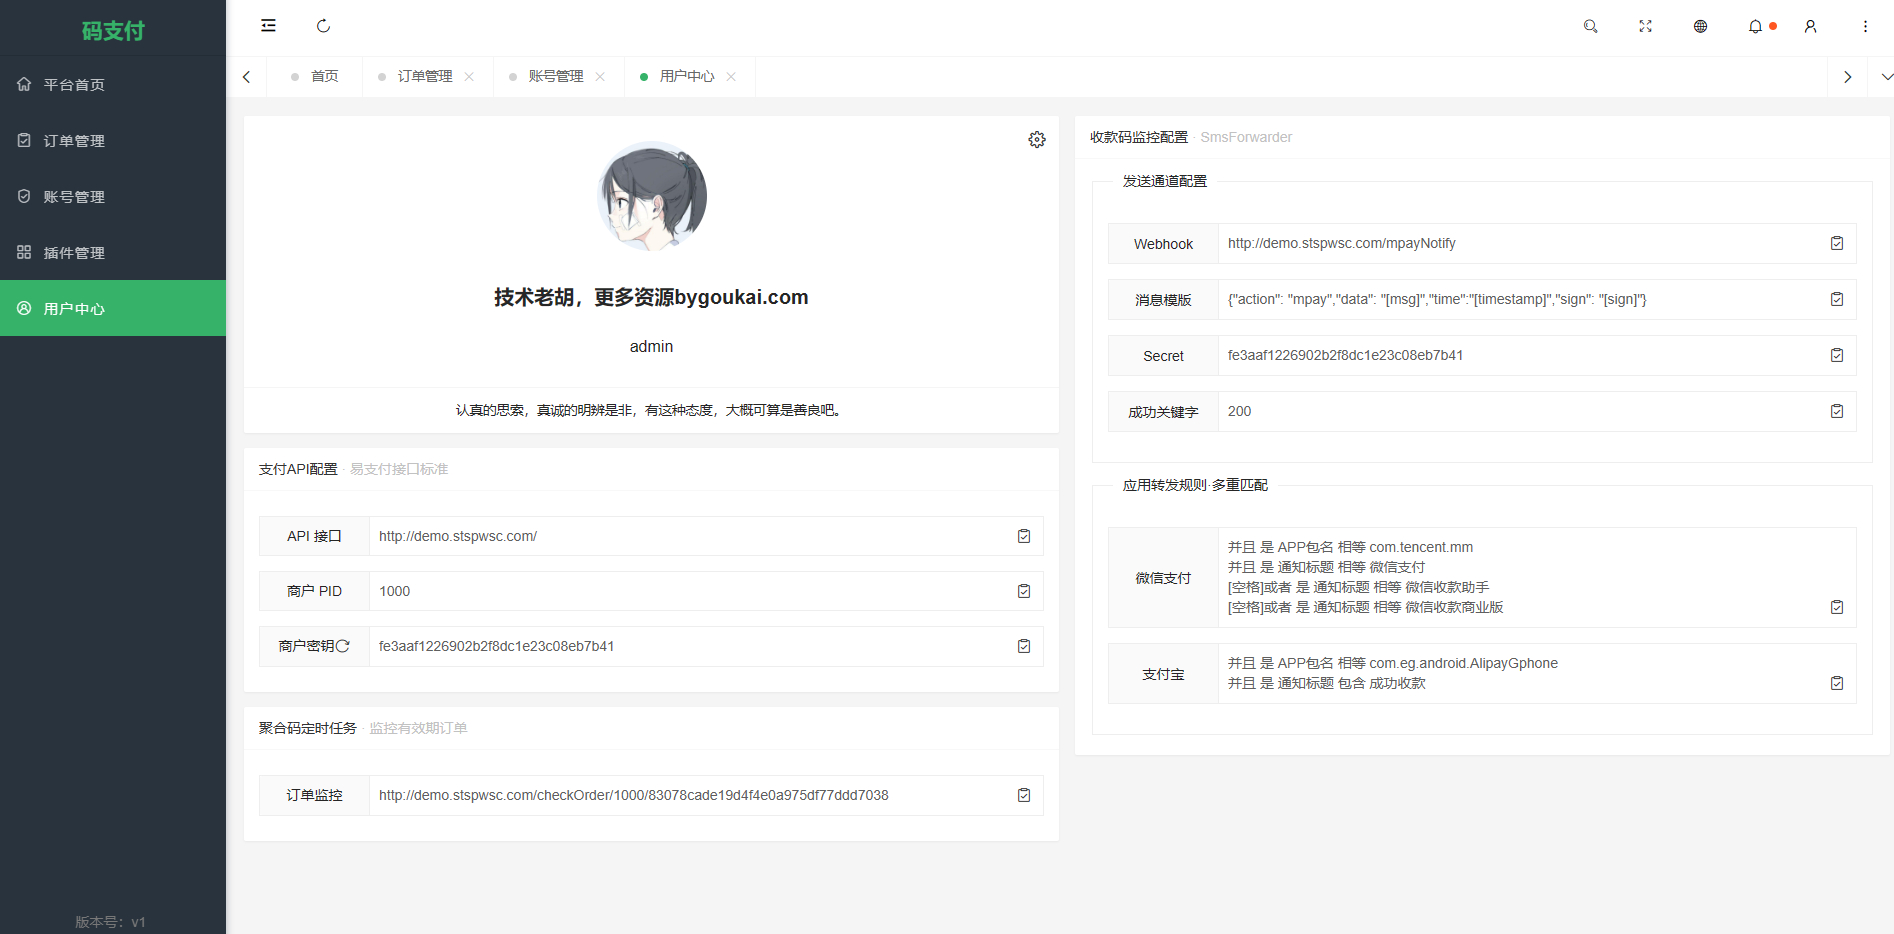This screenshot has width=1894, height=934.
Task: Click the refresh page icon
Action: (323, 26)
